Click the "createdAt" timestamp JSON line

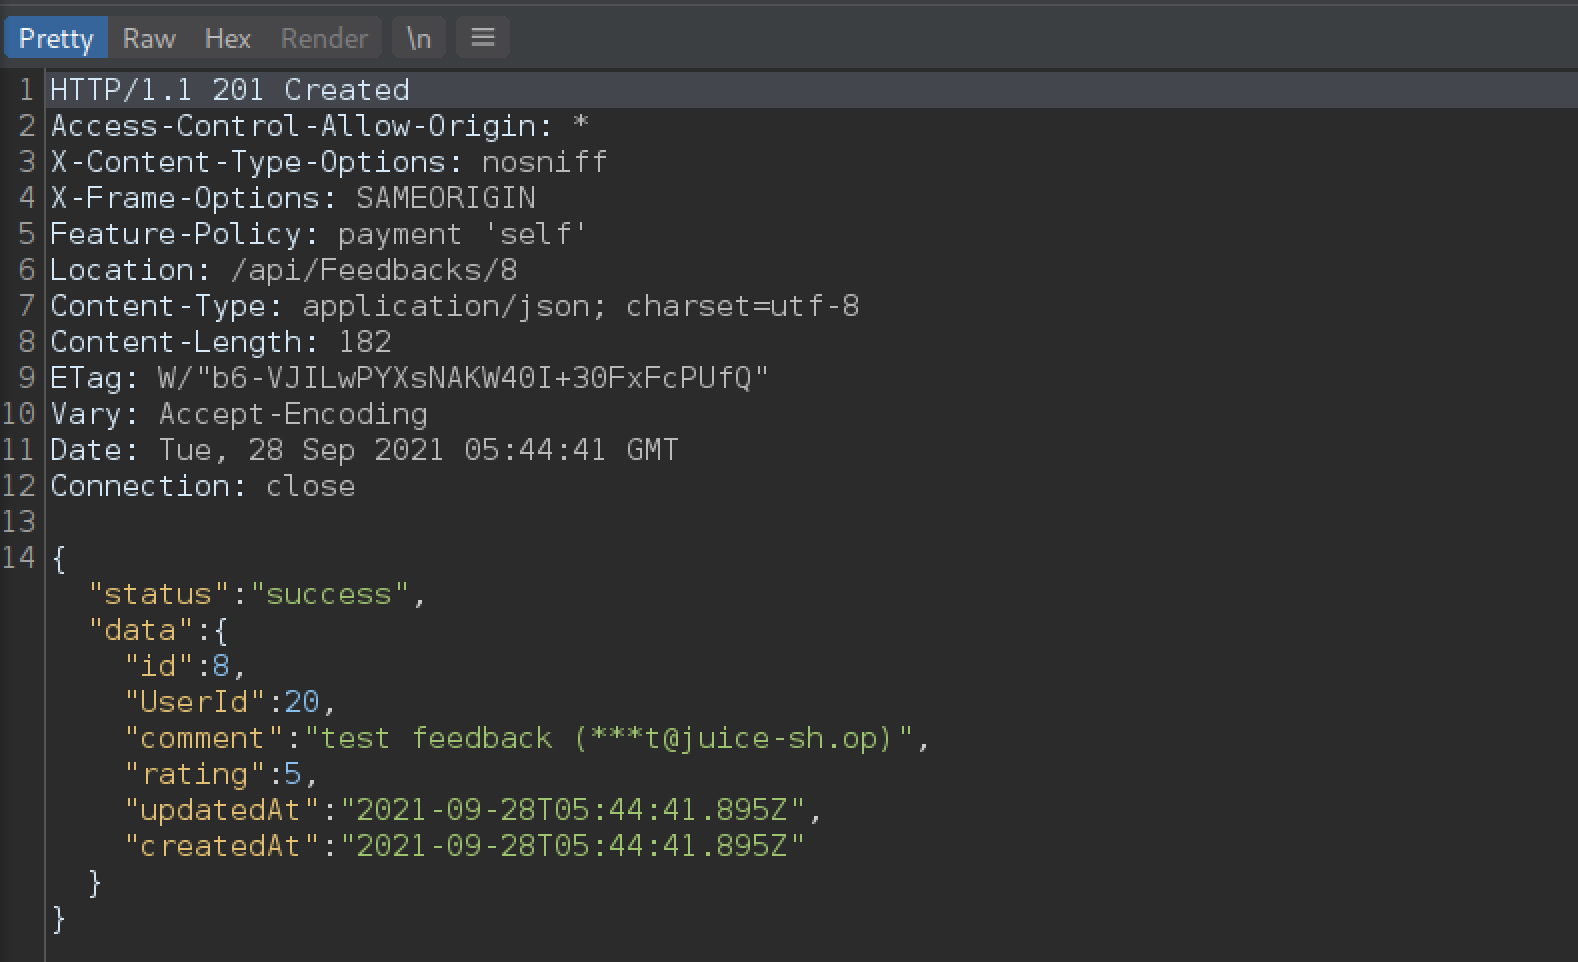click(464, 846)
